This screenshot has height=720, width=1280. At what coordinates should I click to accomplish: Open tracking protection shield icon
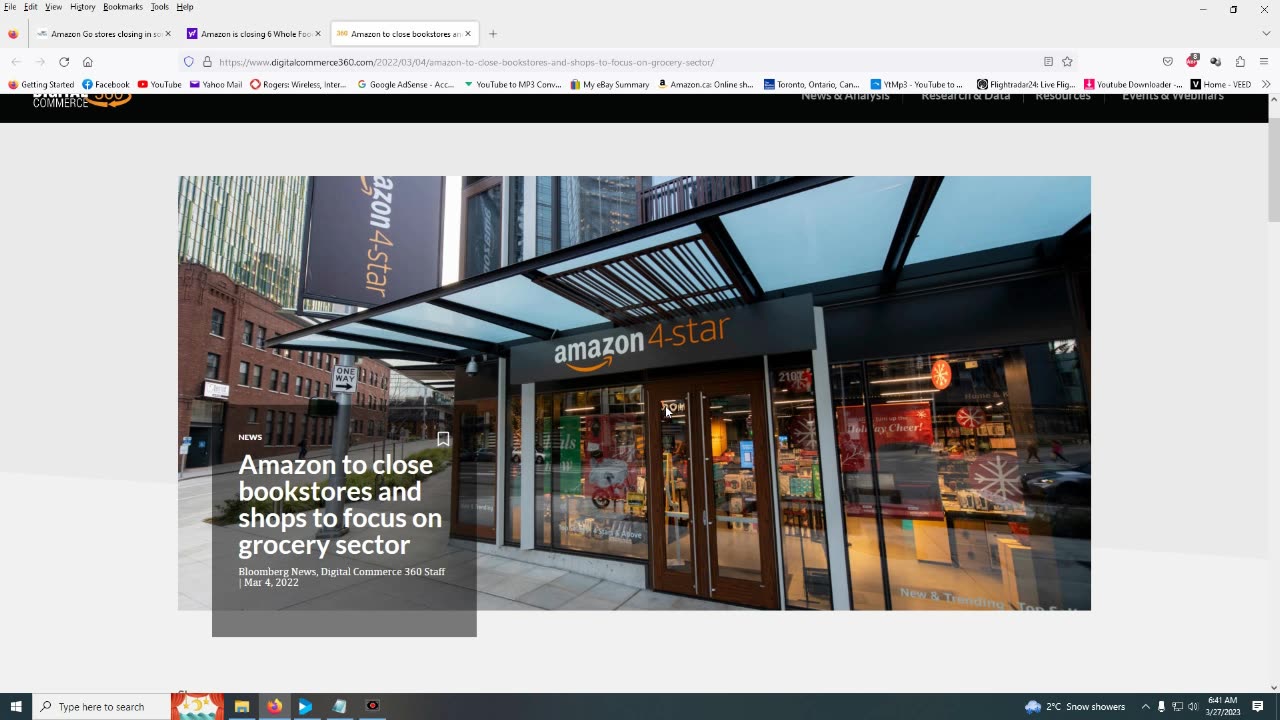click(188, 62)
